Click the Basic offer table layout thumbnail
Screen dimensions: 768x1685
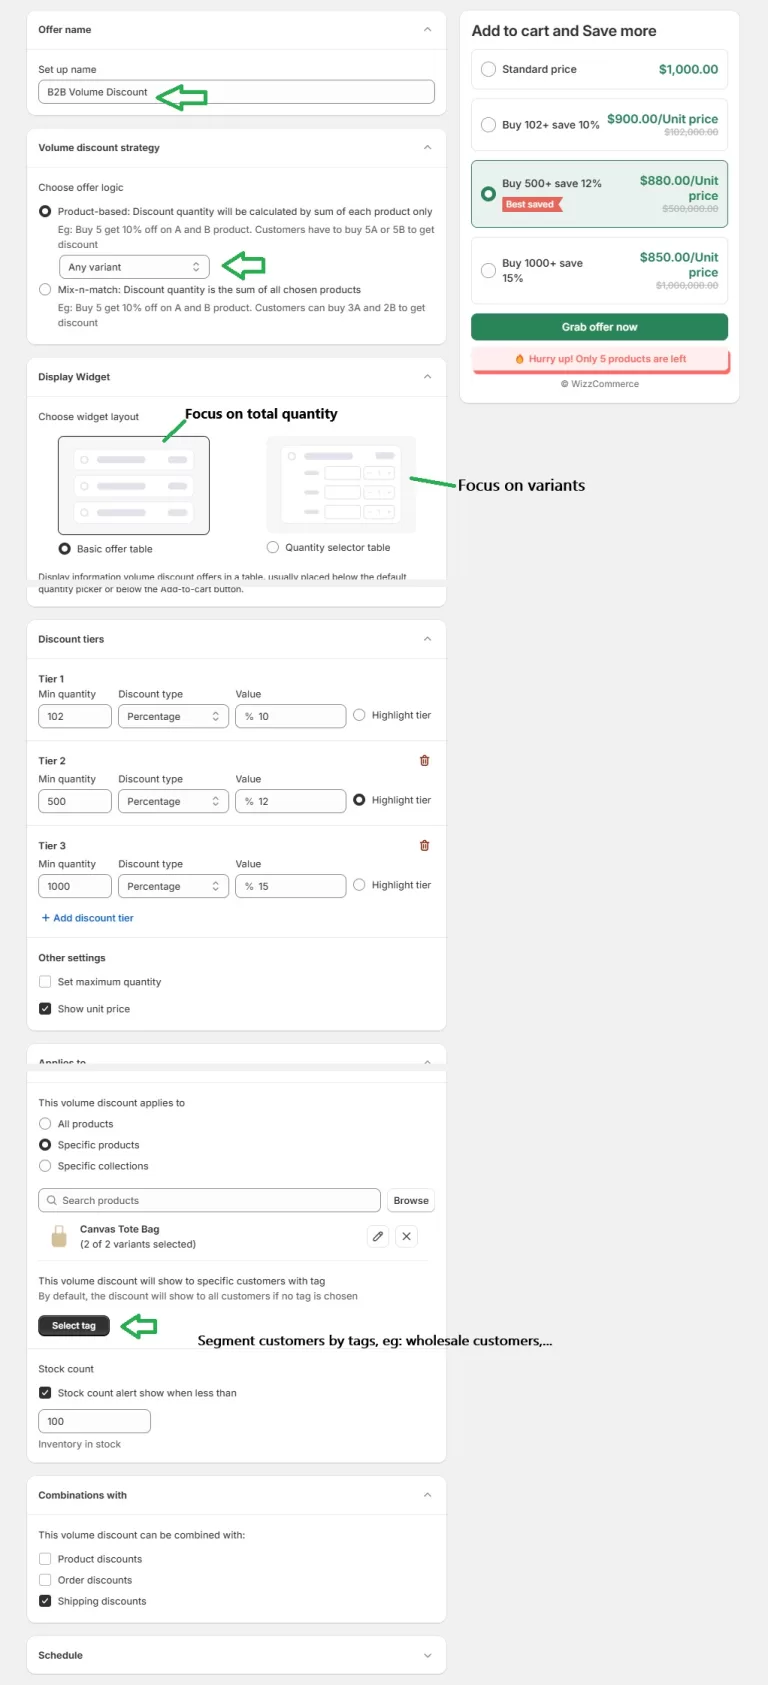click(134, 486)
